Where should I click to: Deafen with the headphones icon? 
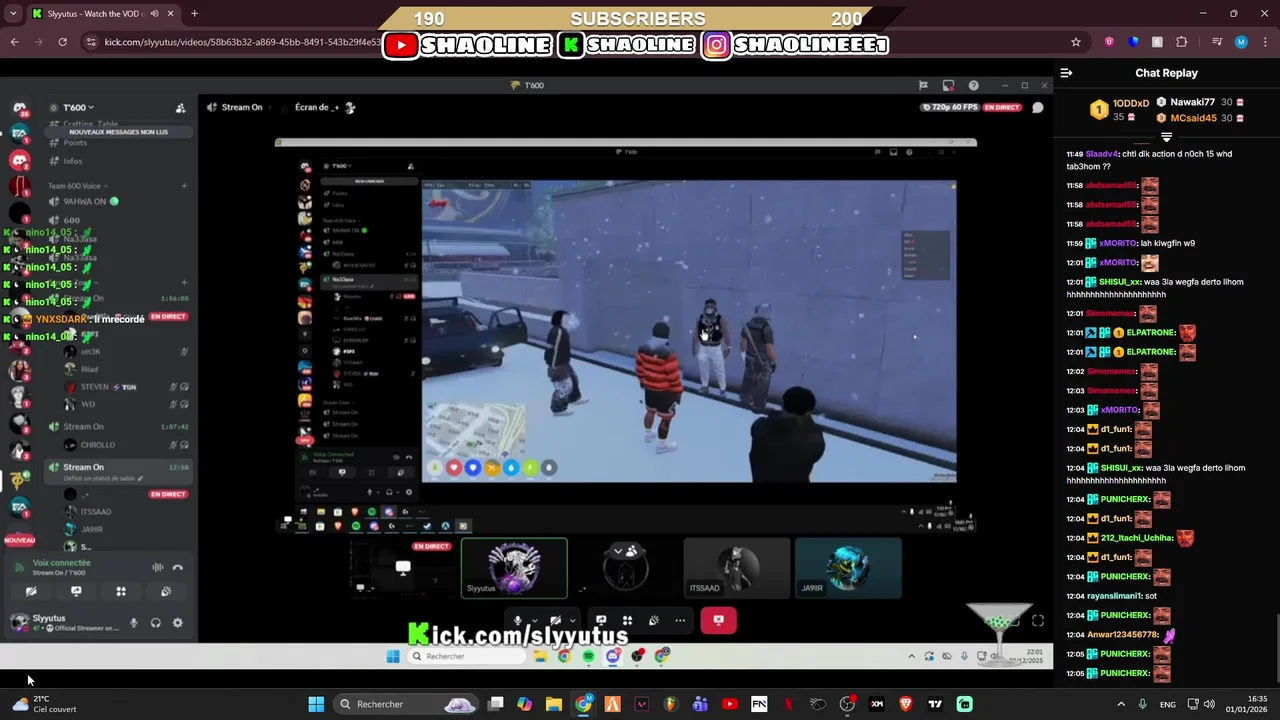click(155, 623)
